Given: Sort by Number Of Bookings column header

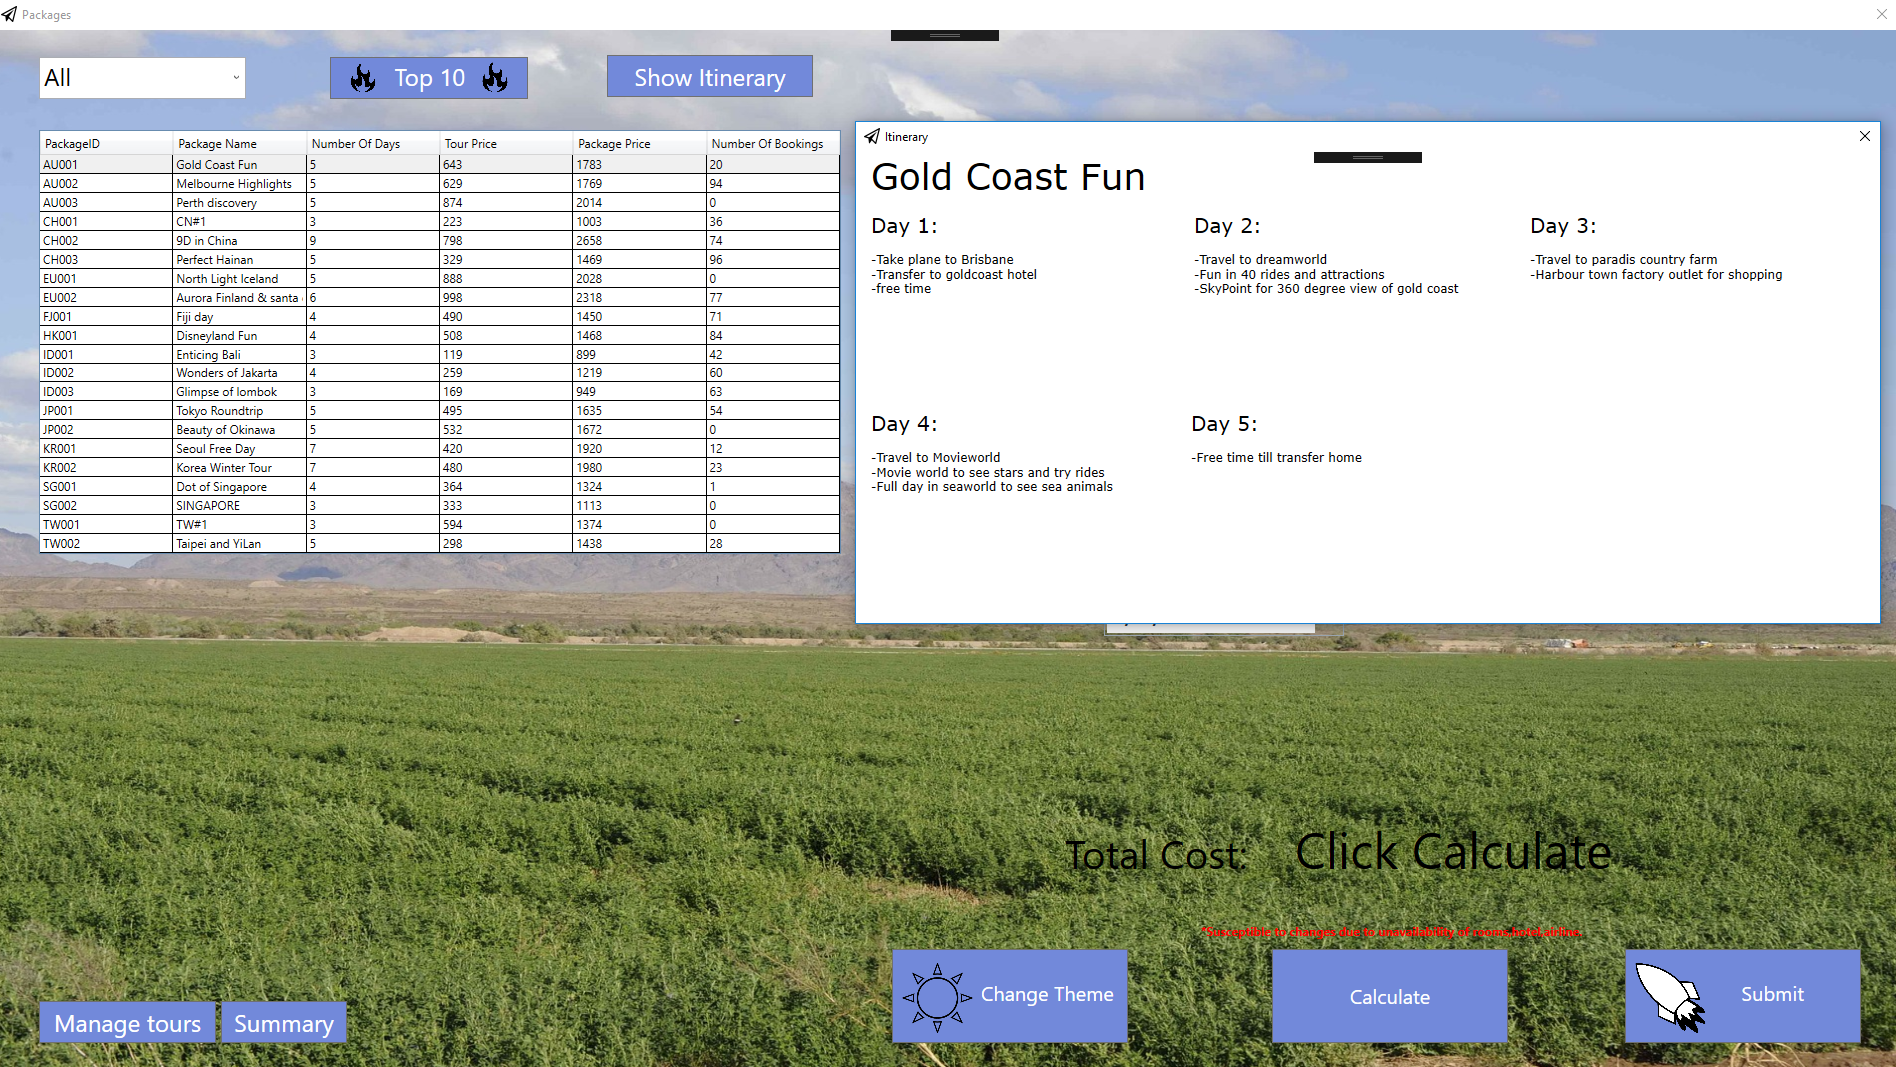Looking at the screenshot, I should (x=767, y=144).
